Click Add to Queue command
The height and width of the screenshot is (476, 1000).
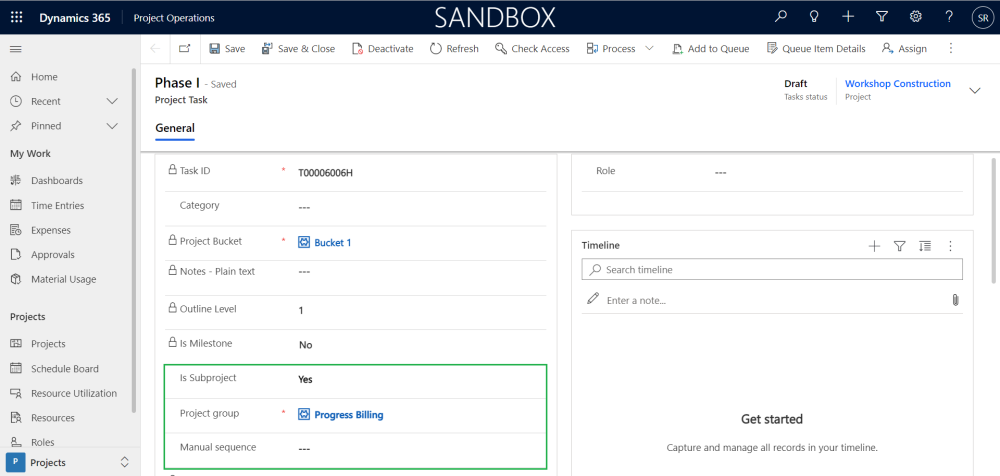pyautogui.click(x=710, y=48)
